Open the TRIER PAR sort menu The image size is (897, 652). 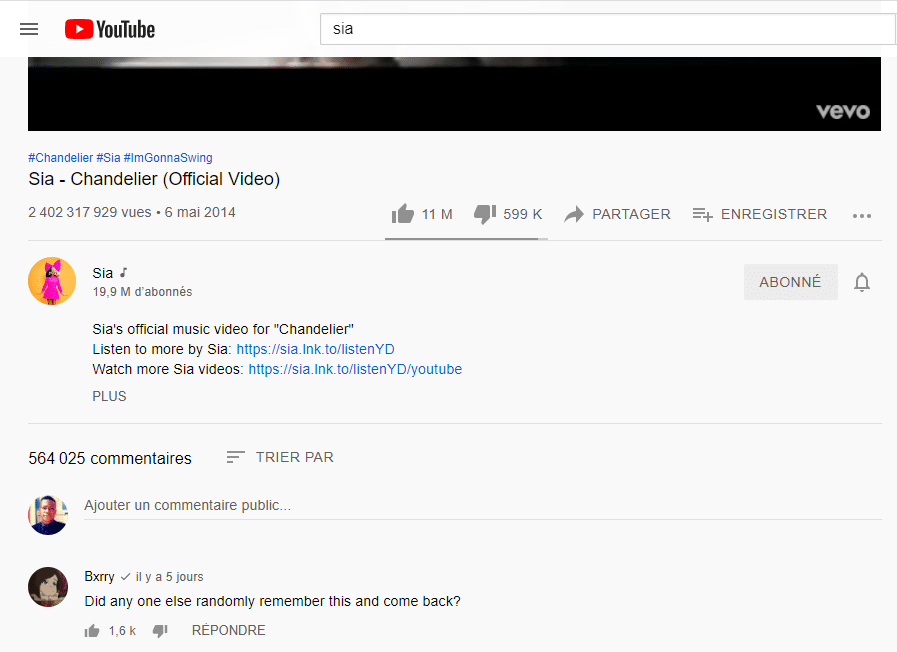tap(280, 458)
